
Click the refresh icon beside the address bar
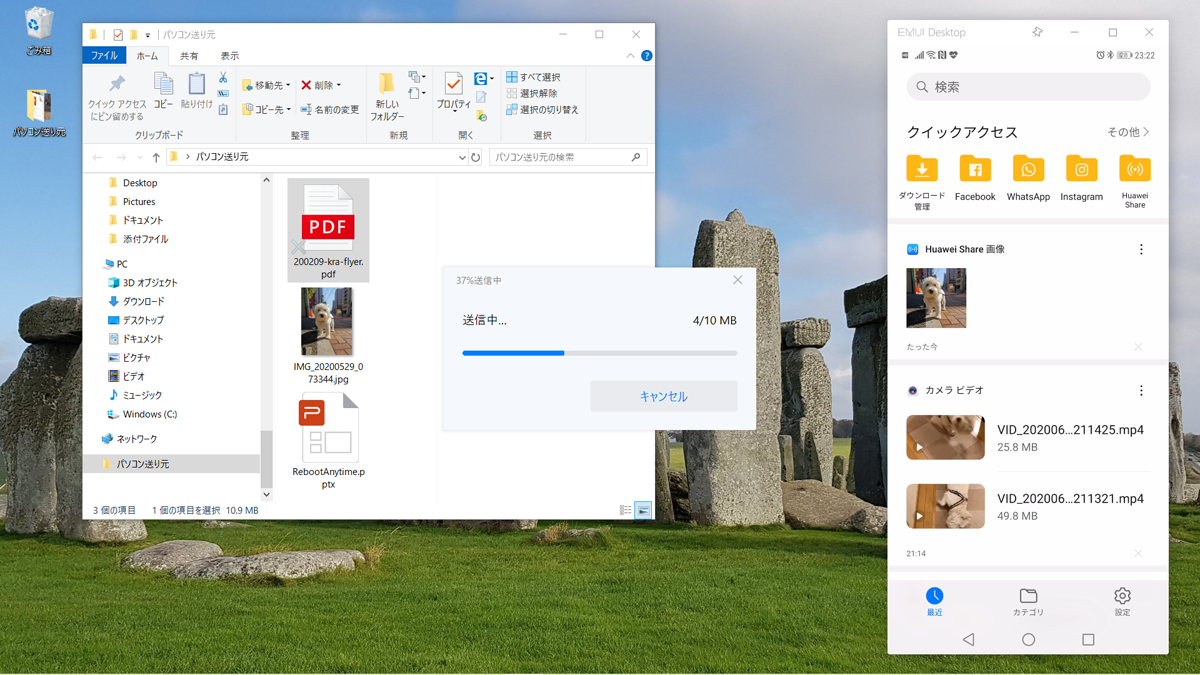pos(476,157)
